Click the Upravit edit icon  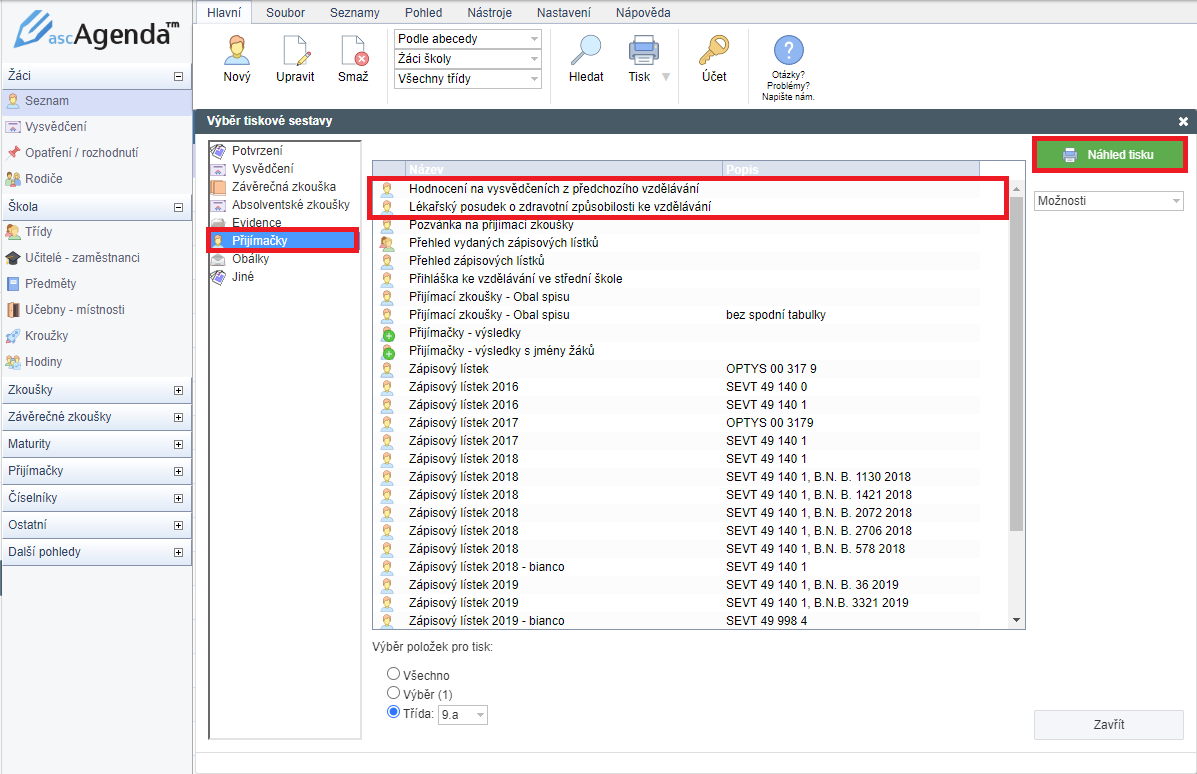coord(295,52)
